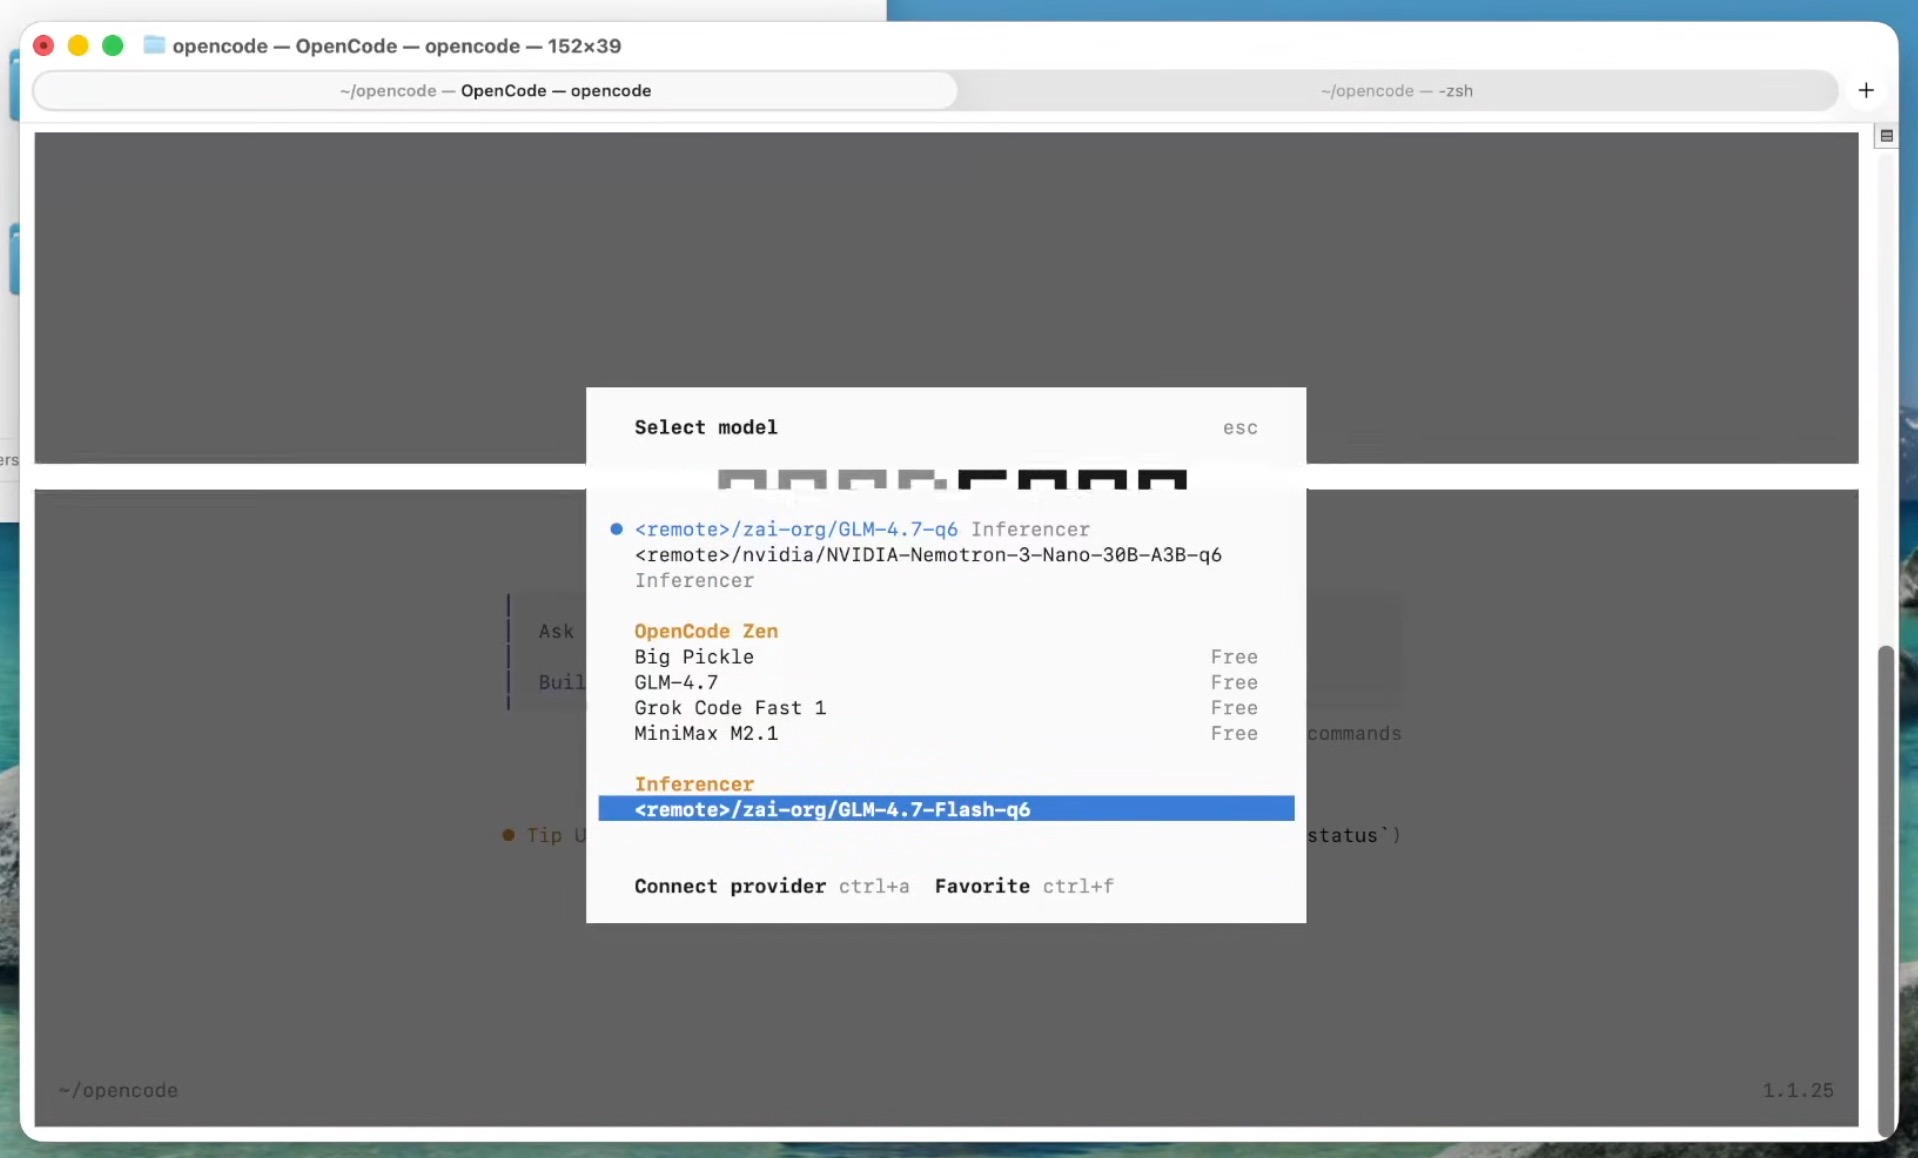Choose the remote zai-org/GLM-4.7-q6 Inferencer model
The height and width of the screenshot is (1158, 1918).
(862, 529)
